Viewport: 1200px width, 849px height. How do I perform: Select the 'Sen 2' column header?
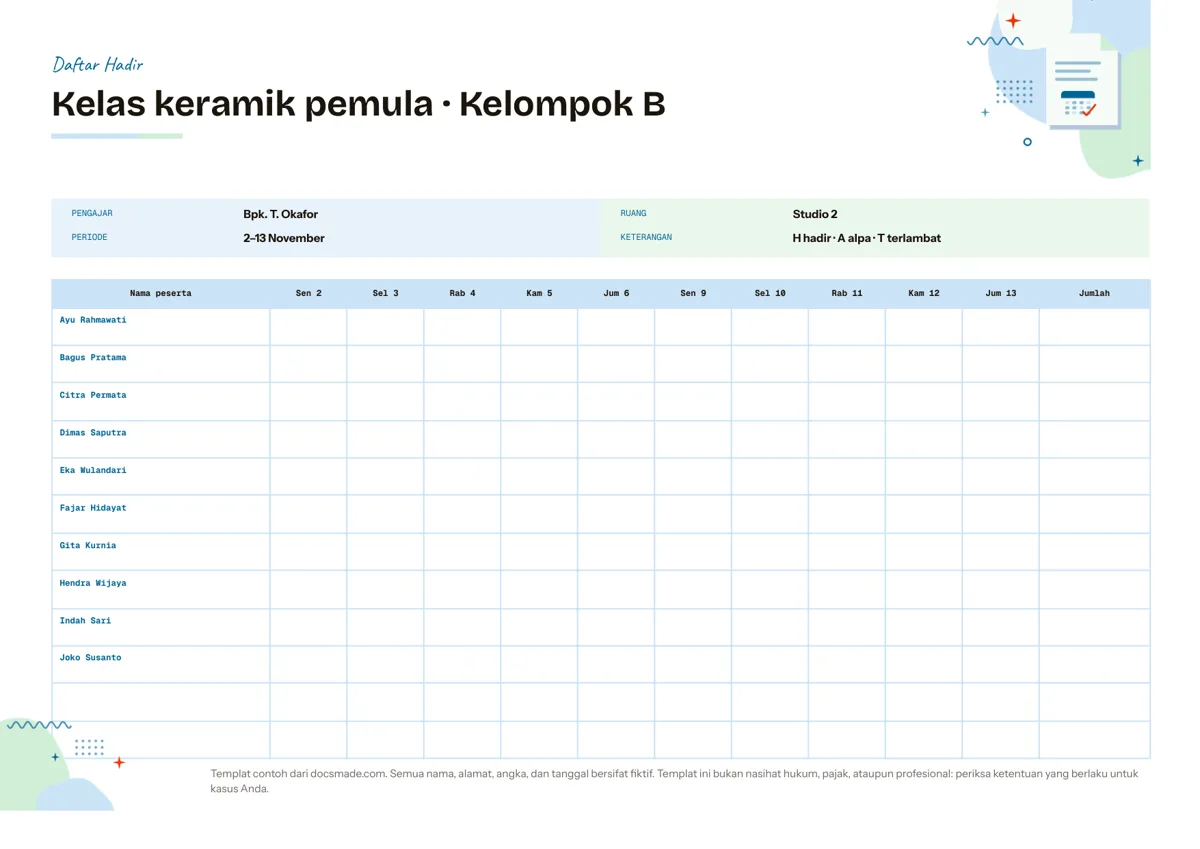coord(309,294)
